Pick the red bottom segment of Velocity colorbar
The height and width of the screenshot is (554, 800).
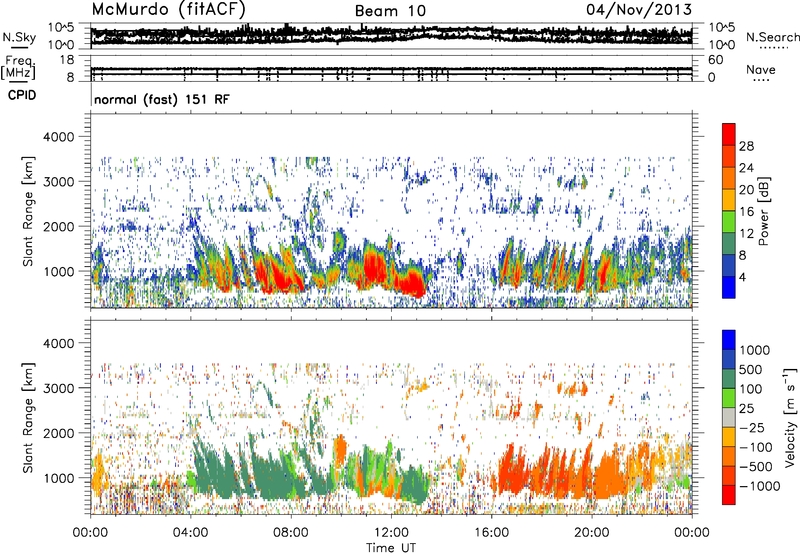pyautogui.click(x=729, y=495)
